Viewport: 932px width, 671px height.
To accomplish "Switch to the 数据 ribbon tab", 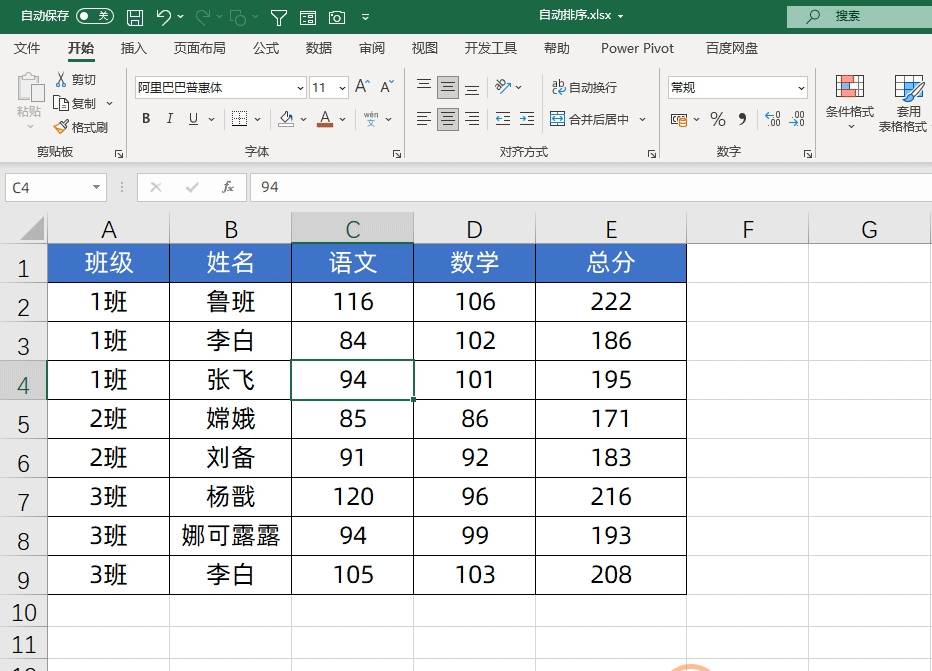I will coord(318,47).
